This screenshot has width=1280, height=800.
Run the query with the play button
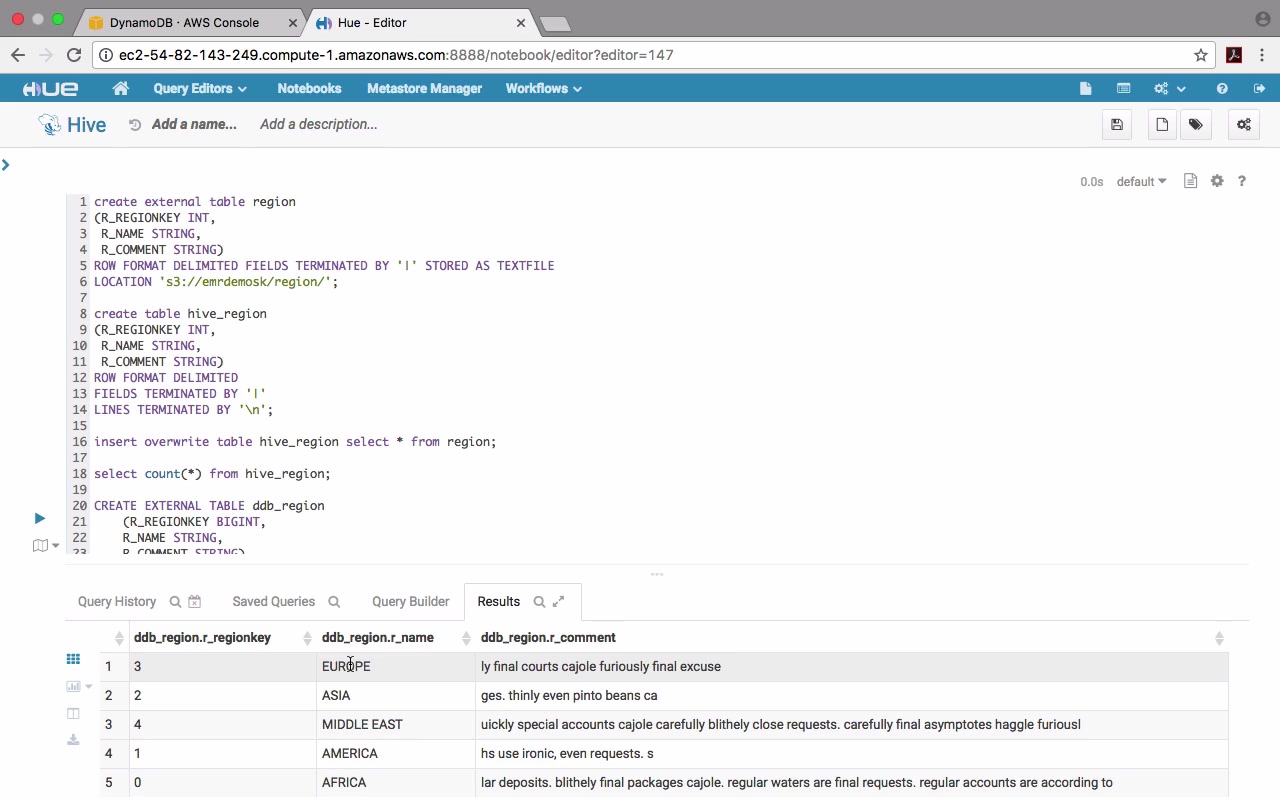pos(39,518)
